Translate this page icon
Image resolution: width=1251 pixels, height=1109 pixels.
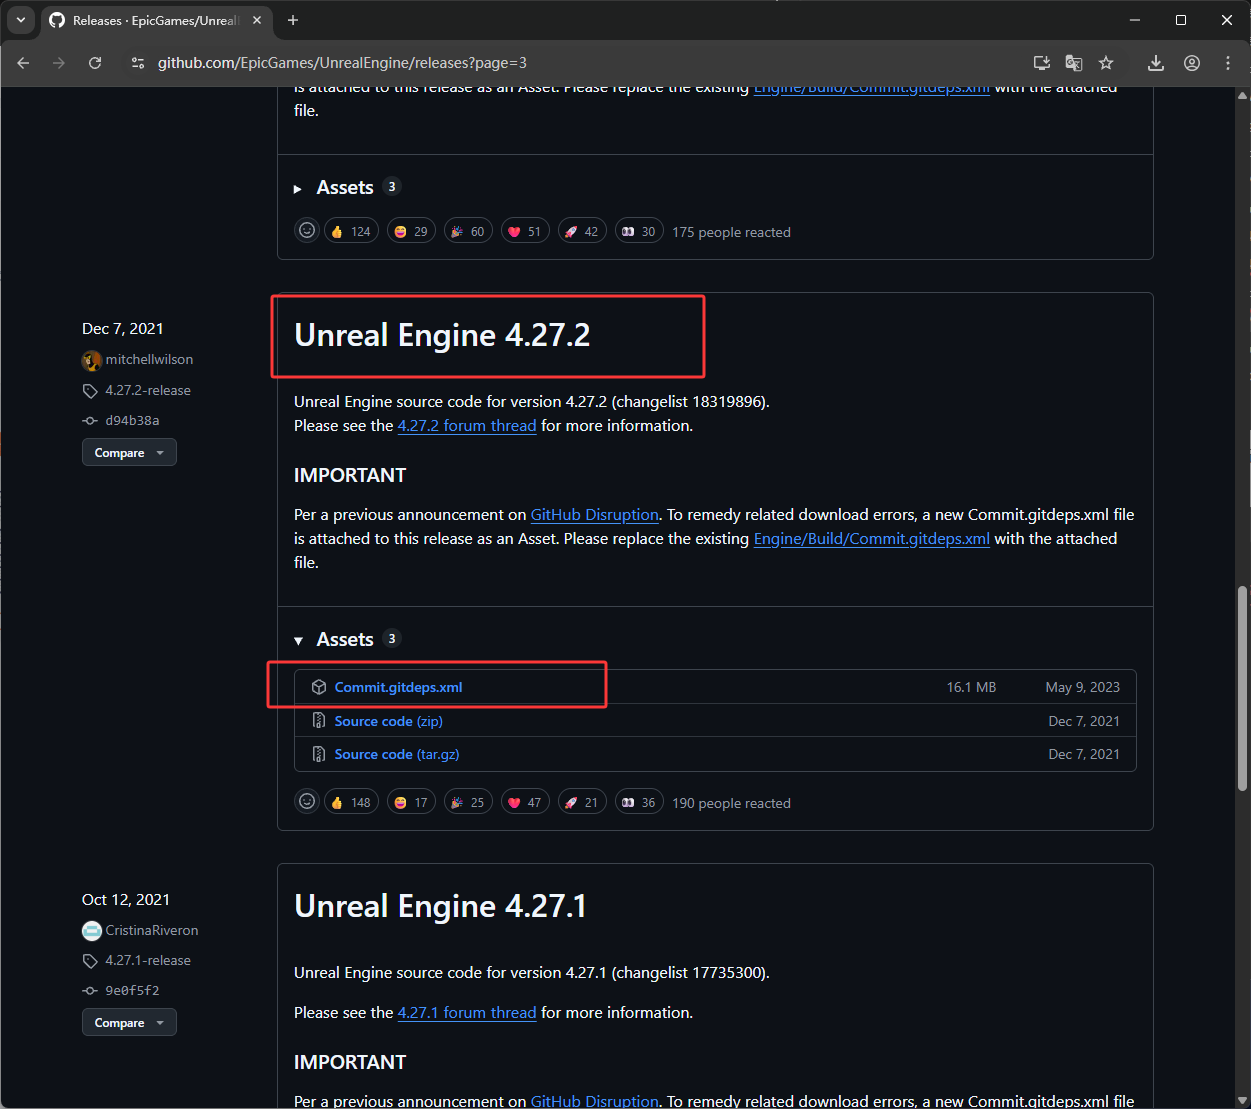[x=1074, y=63]
